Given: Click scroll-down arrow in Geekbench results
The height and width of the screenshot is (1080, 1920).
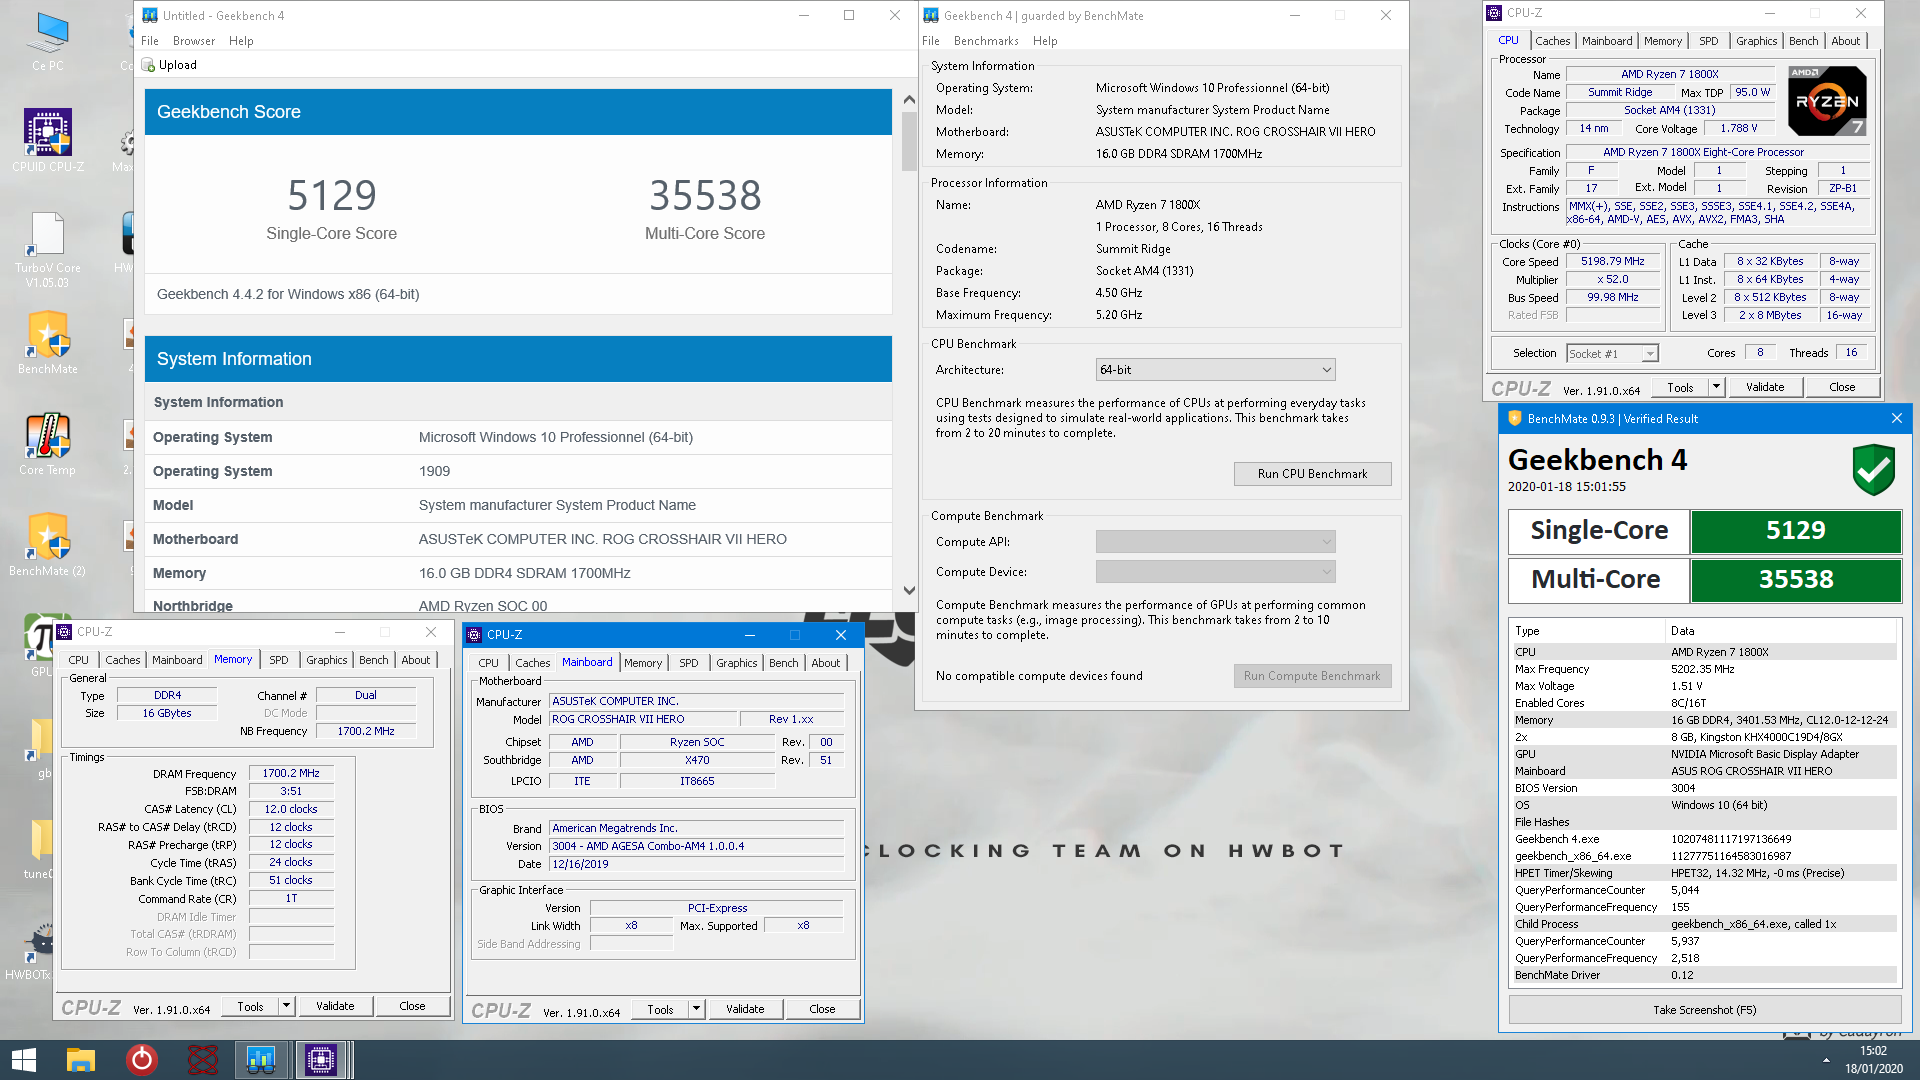Looking at the screenshot, I should 909,591.
